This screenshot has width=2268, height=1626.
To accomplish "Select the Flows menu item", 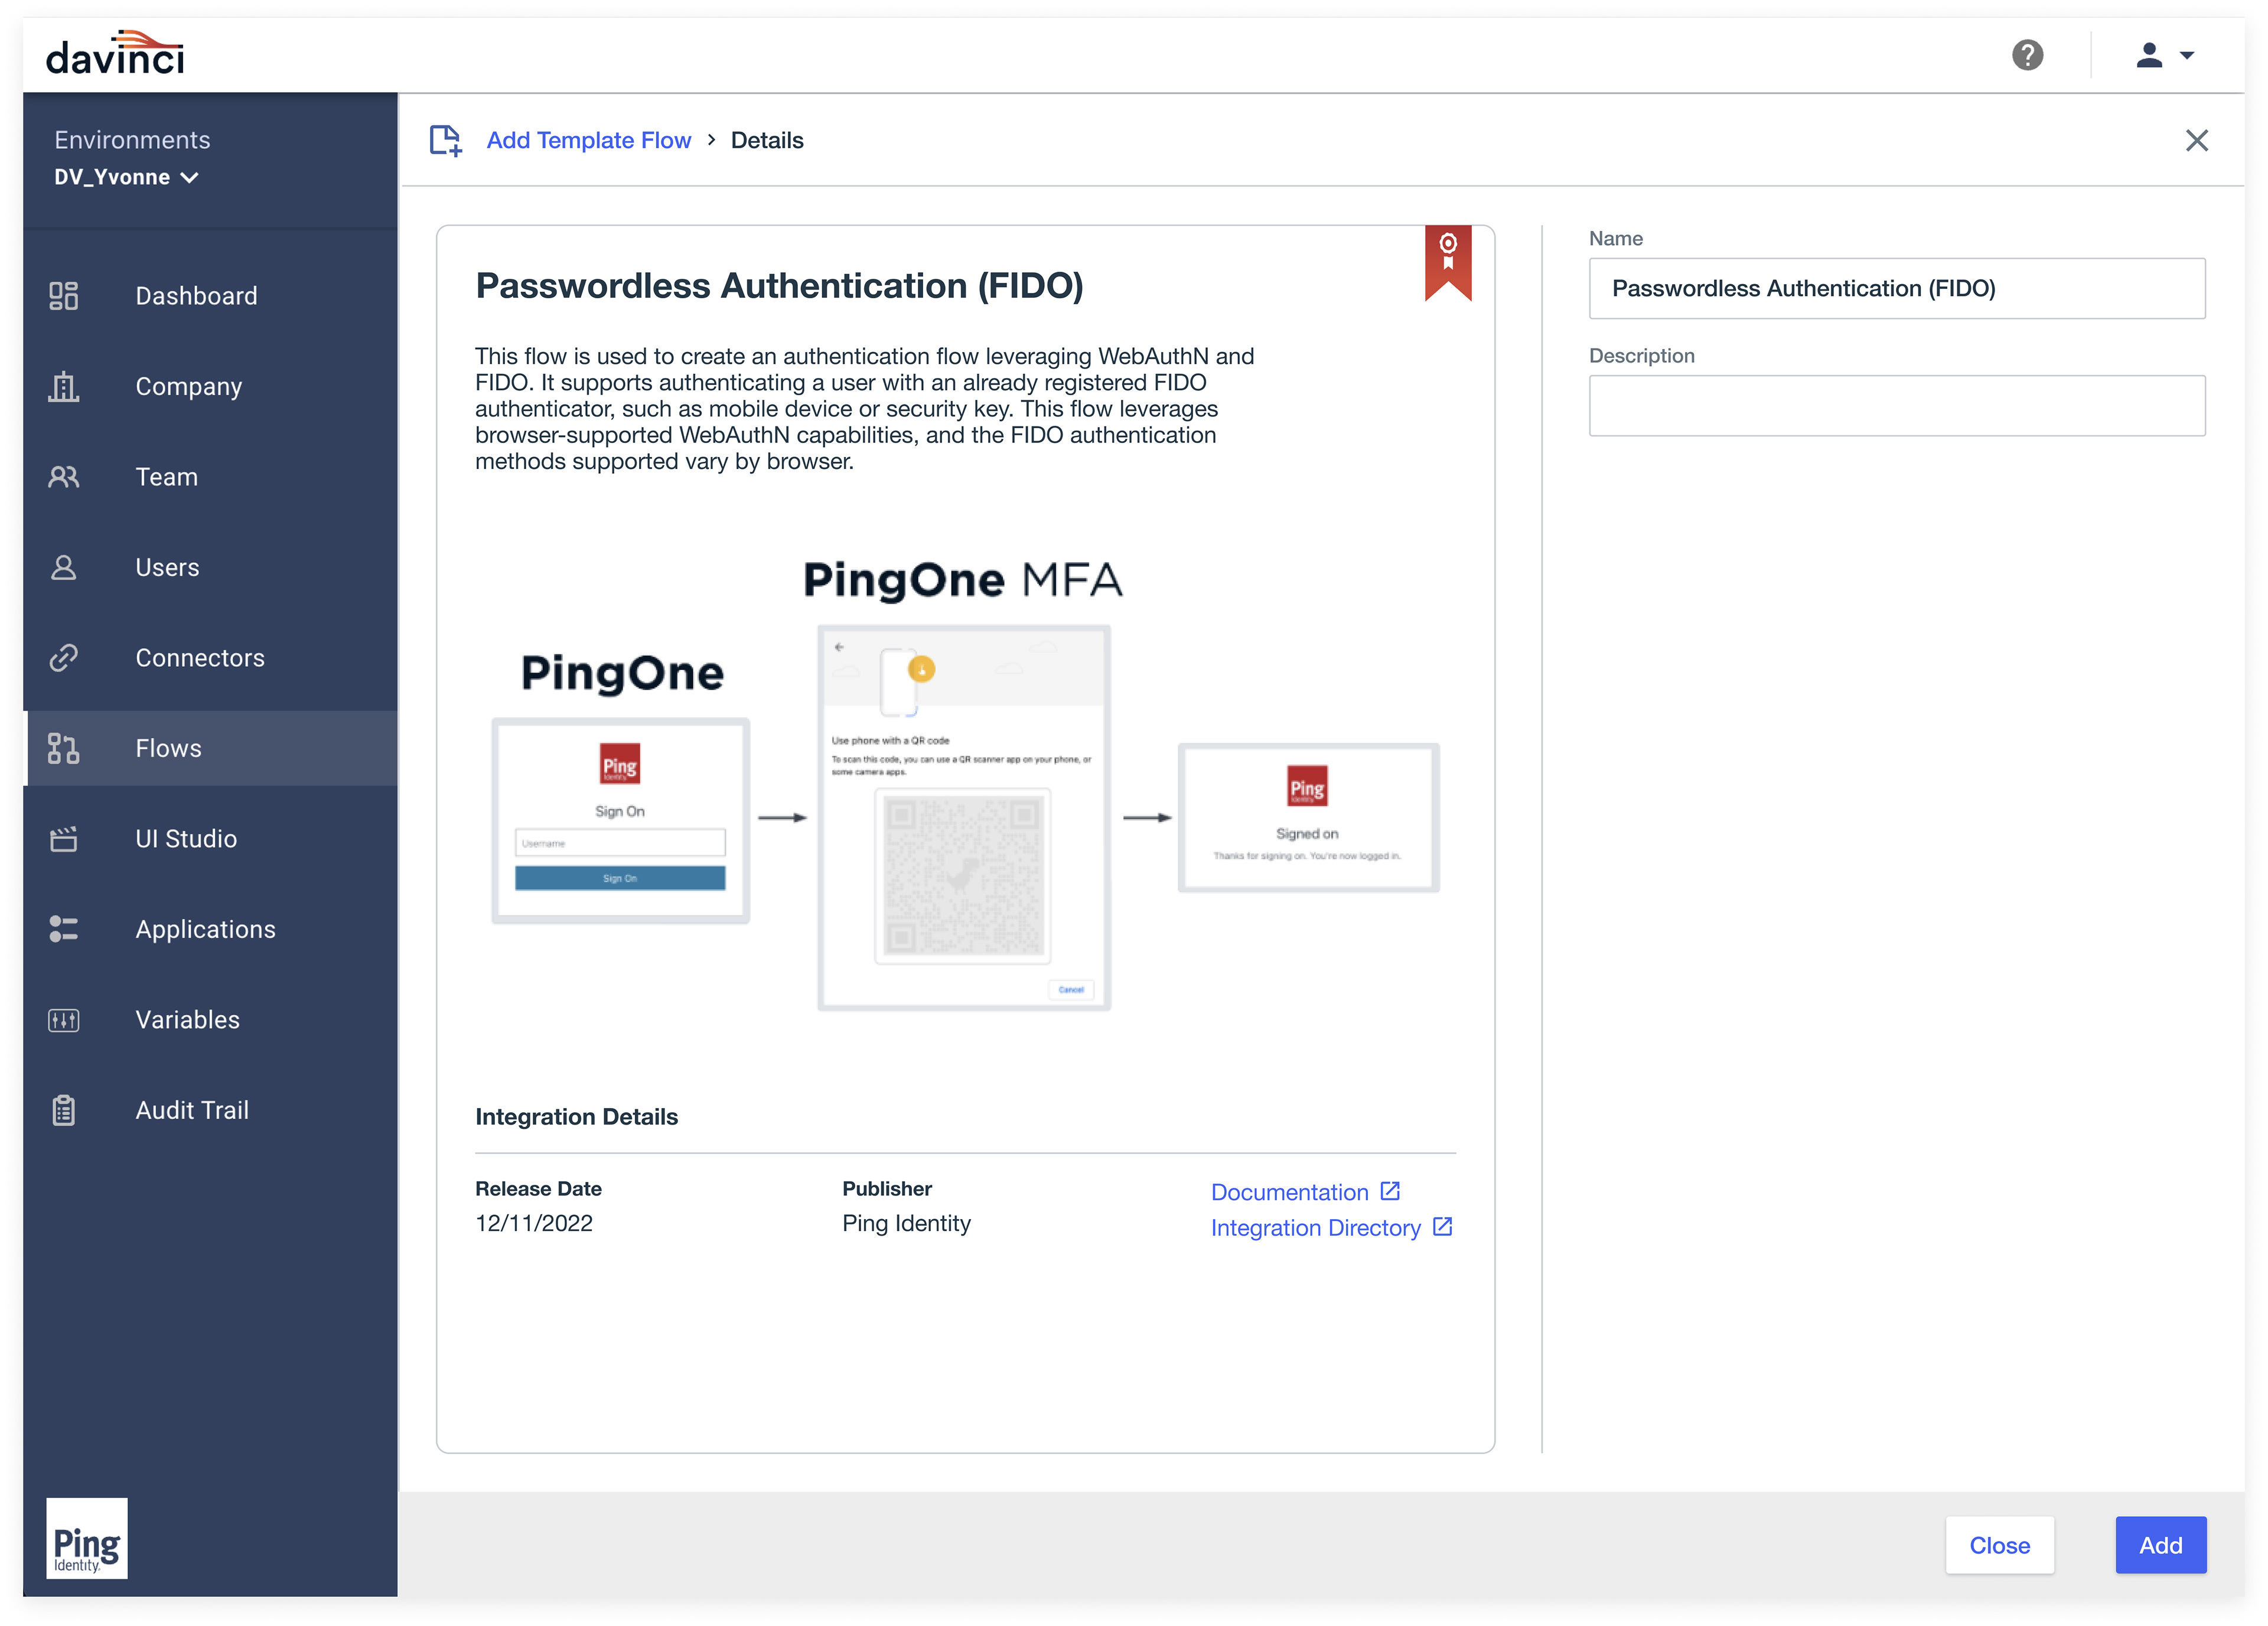I will click(210, 748).
